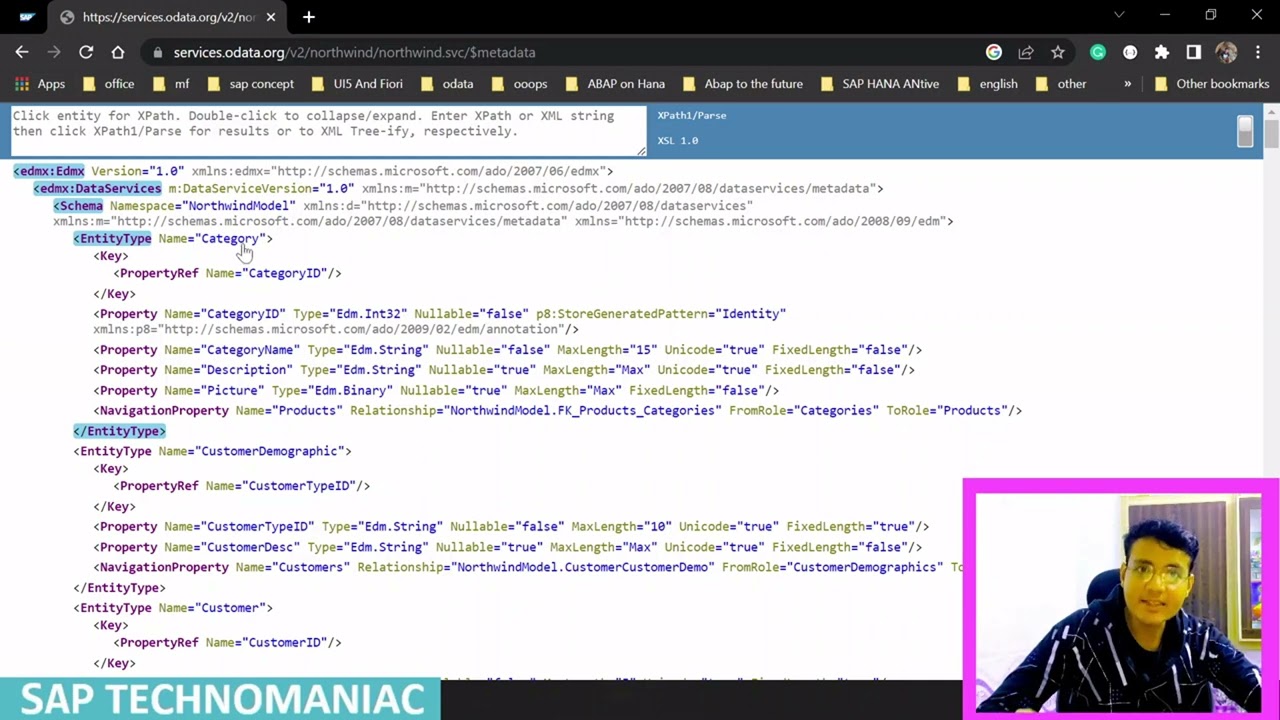
Task: Click the highlighted closing EntityType tag
Action: point(119,431)
